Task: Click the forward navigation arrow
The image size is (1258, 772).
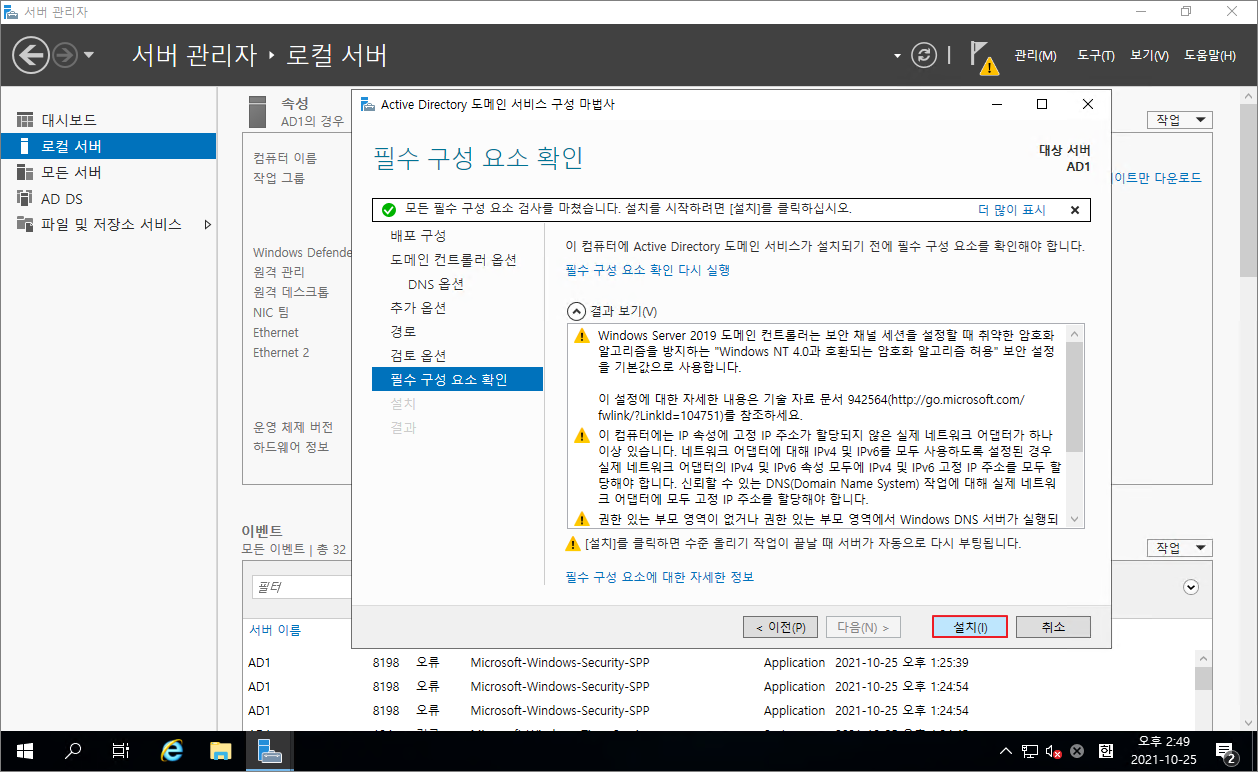Action: (64, 55)
